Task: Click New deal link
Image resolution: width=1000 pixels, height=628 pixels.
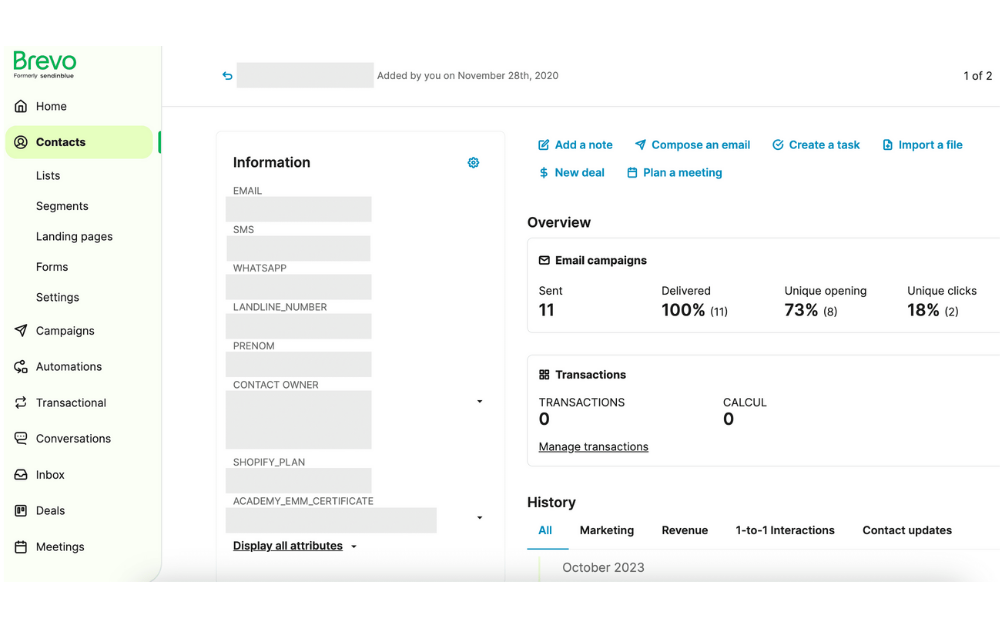Action: 580,173
